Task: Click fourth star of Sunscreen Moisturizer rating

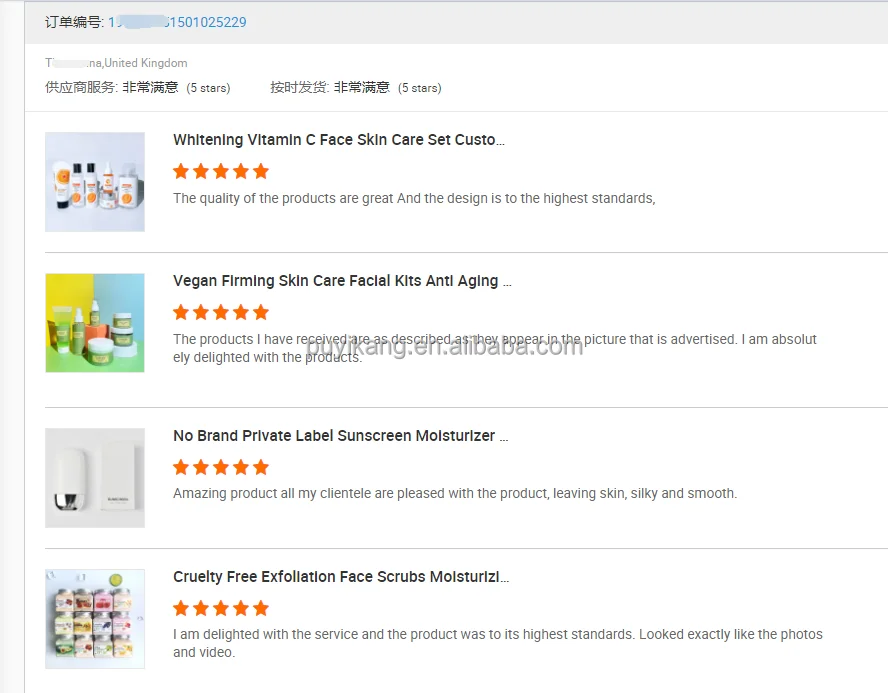Action: coord(241,467)
